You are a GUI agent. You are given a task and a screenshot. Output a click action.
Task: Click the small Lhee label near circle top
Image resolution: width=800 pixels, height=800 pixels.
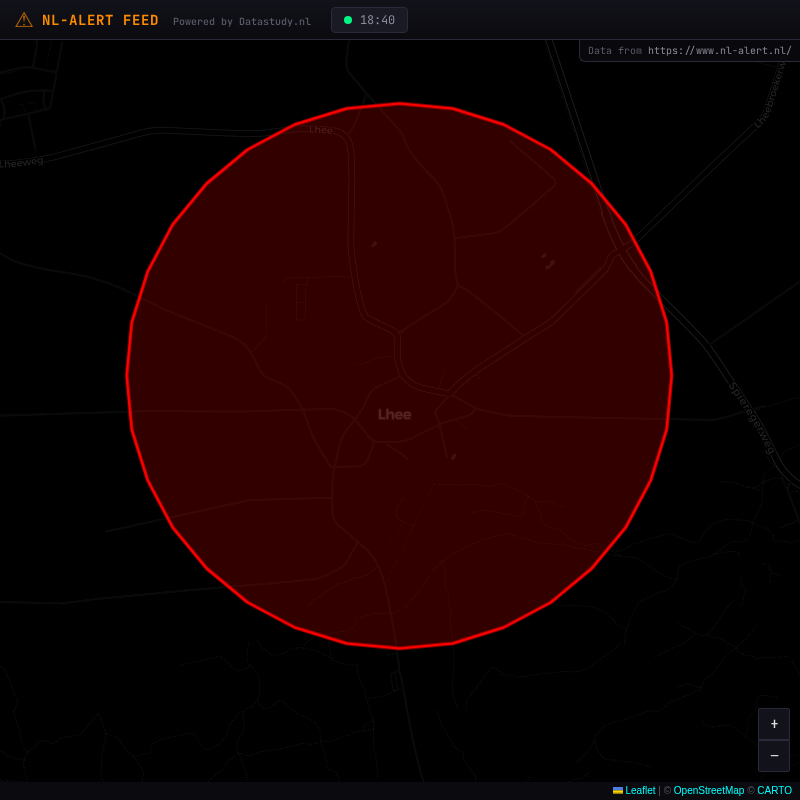point(321,130)
